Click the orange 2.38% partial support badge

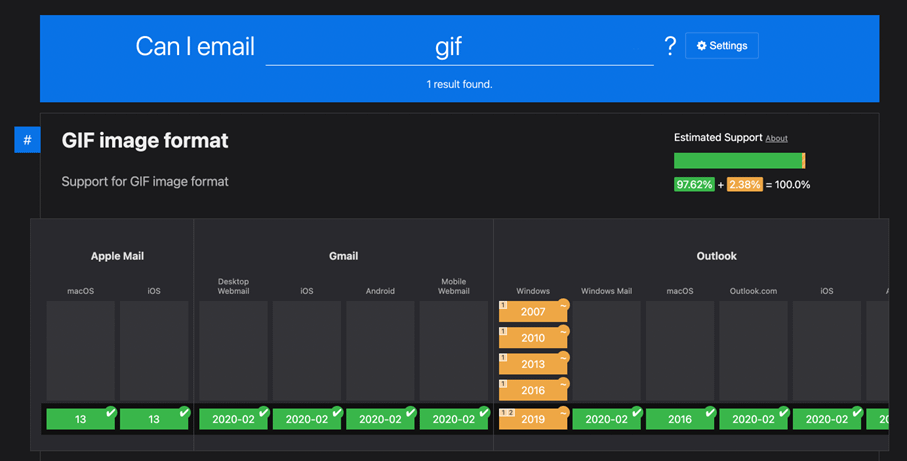pos(744,185)
